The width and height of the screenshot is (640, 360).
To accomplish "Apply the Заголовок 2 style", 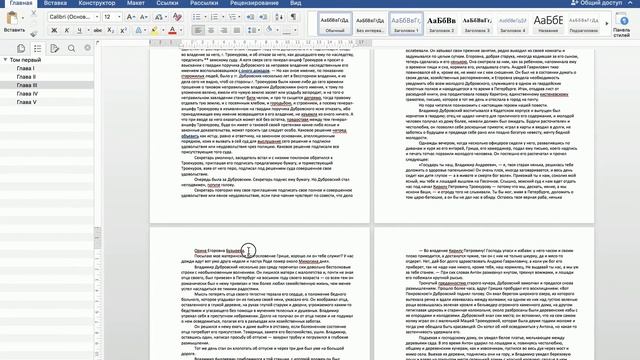I will point(441,23).
